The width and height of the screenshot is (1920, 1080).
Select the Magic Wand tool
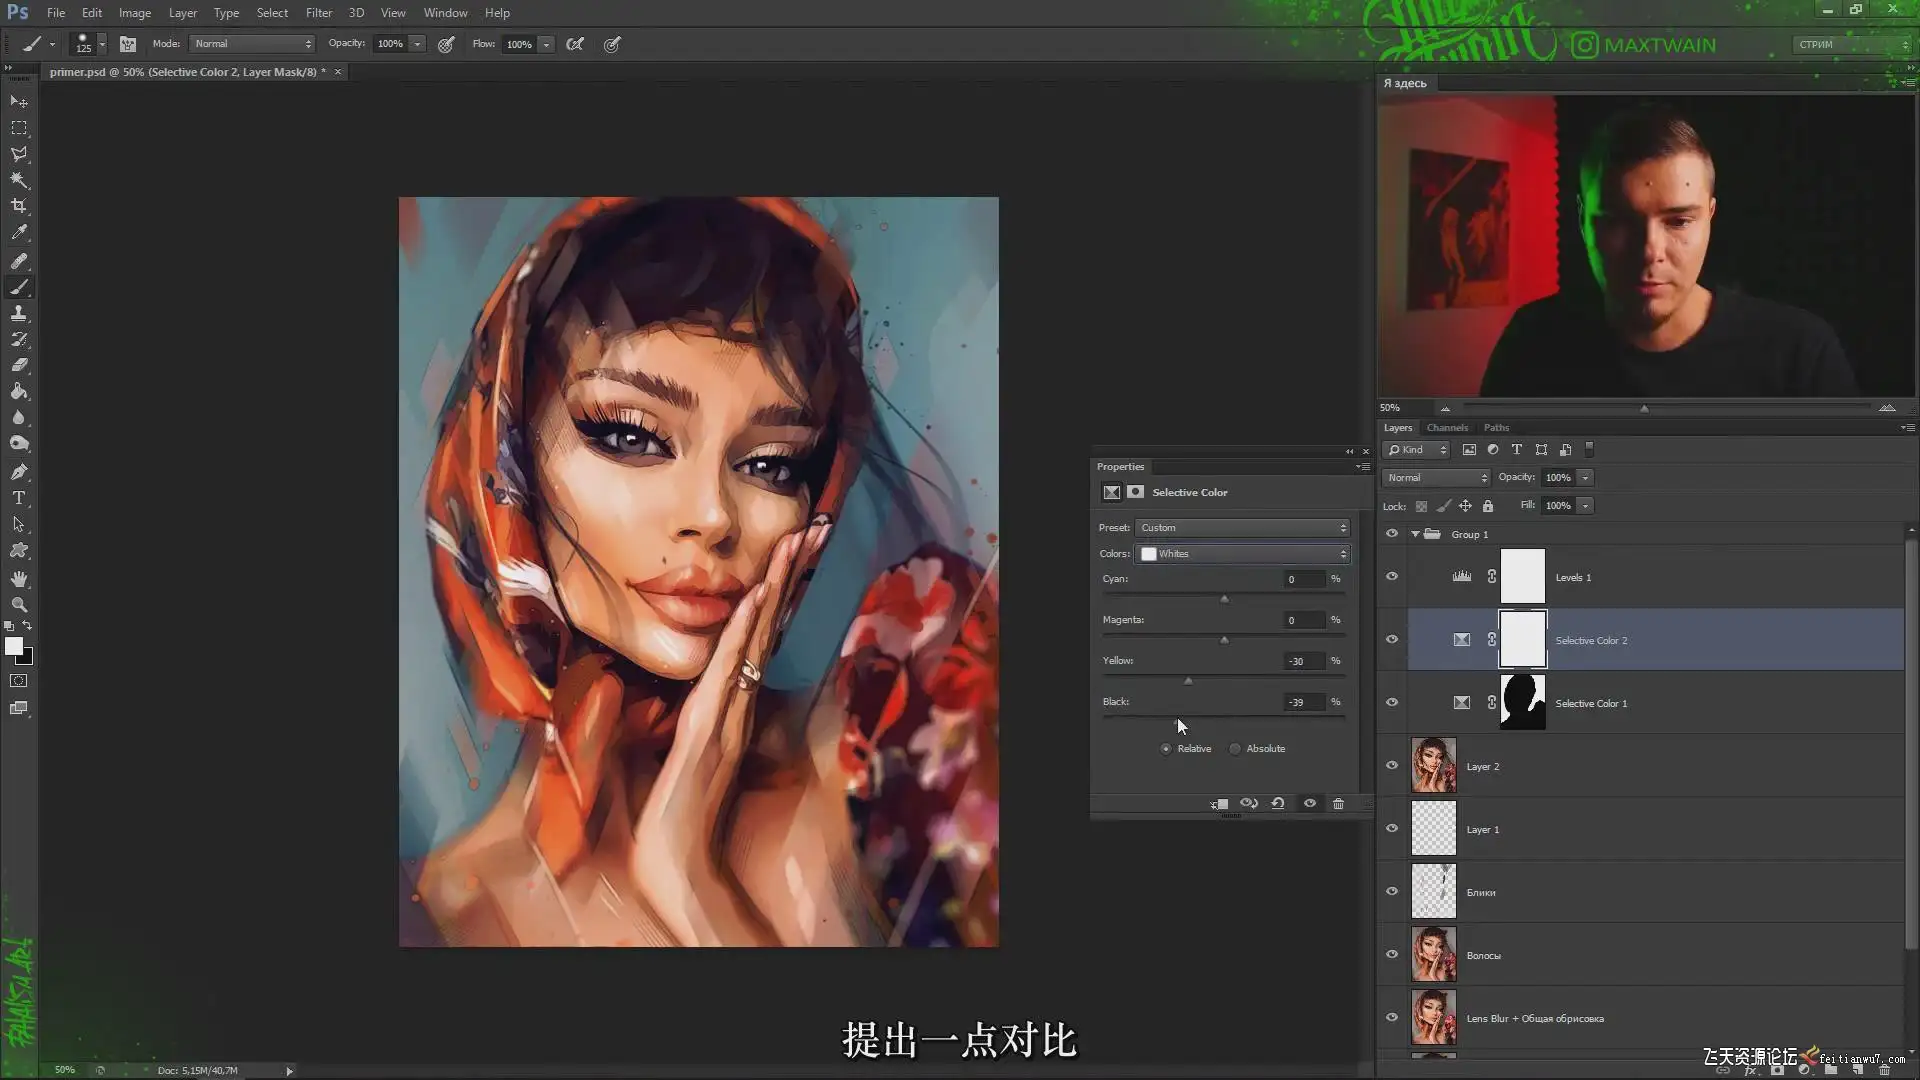point(19,180)
